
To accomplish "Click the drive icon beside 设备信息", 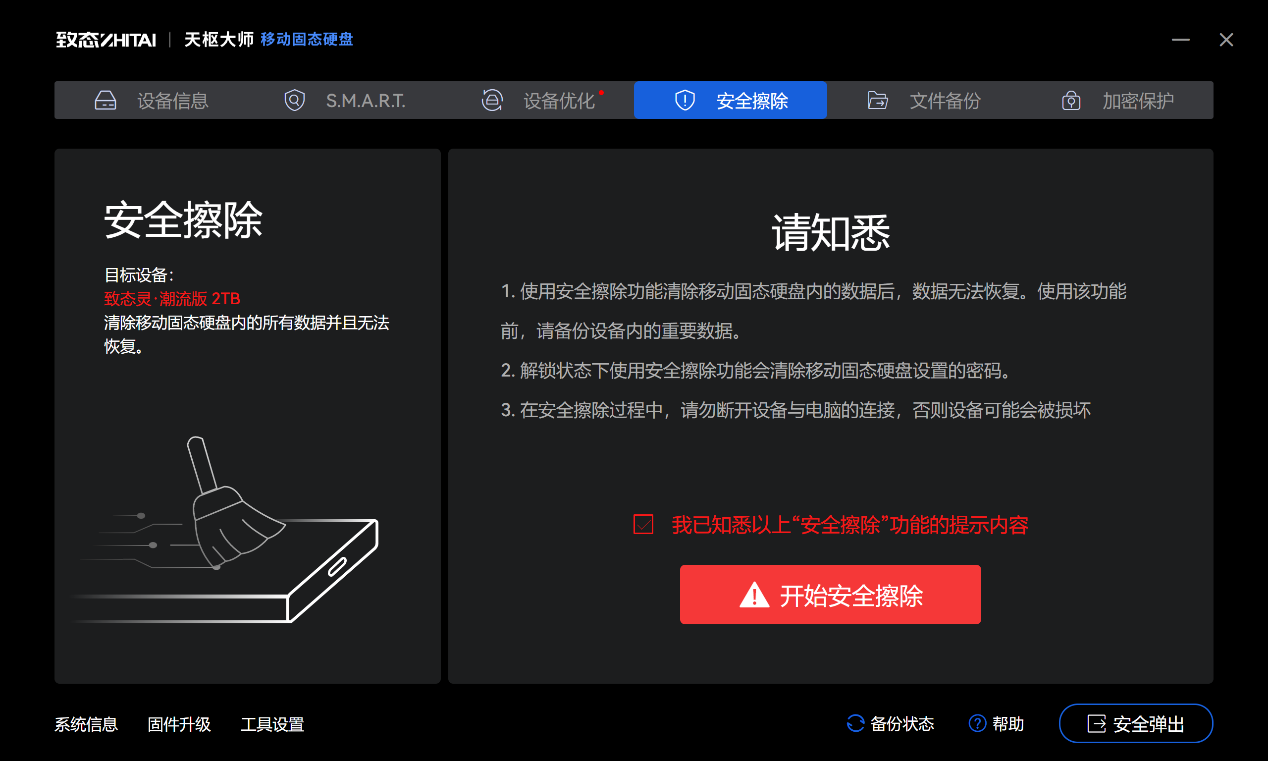I will [106, 100].
